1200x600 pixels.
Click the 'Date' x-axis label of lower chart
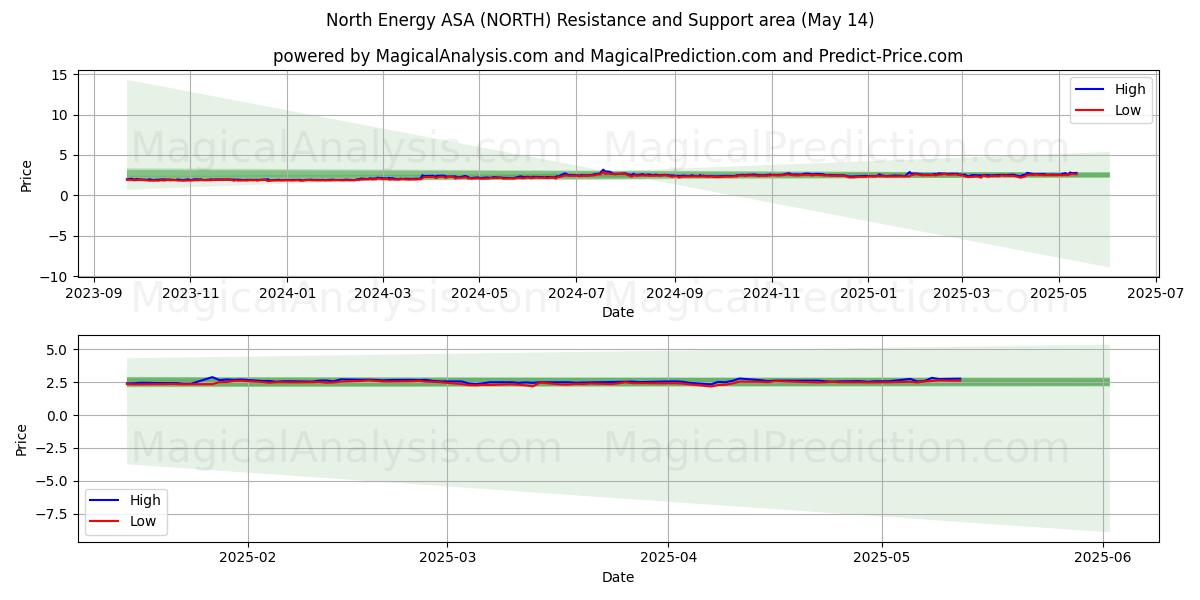[x=618, y=577]
